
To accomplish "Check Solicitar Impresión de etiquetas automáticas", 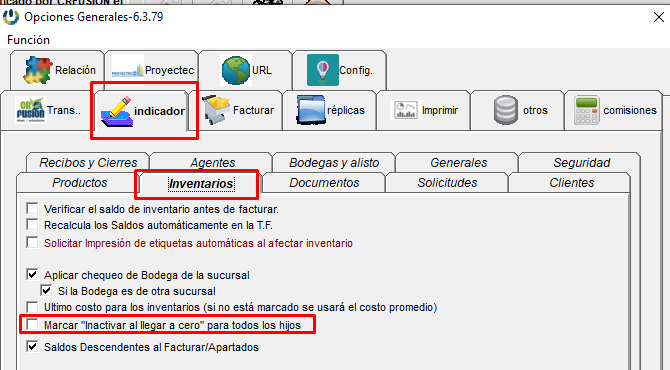I will (x=32, y=242).
